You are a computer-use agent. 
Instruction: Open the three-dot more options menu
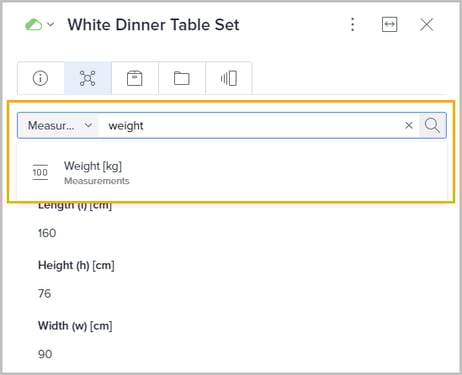point(352,25)
